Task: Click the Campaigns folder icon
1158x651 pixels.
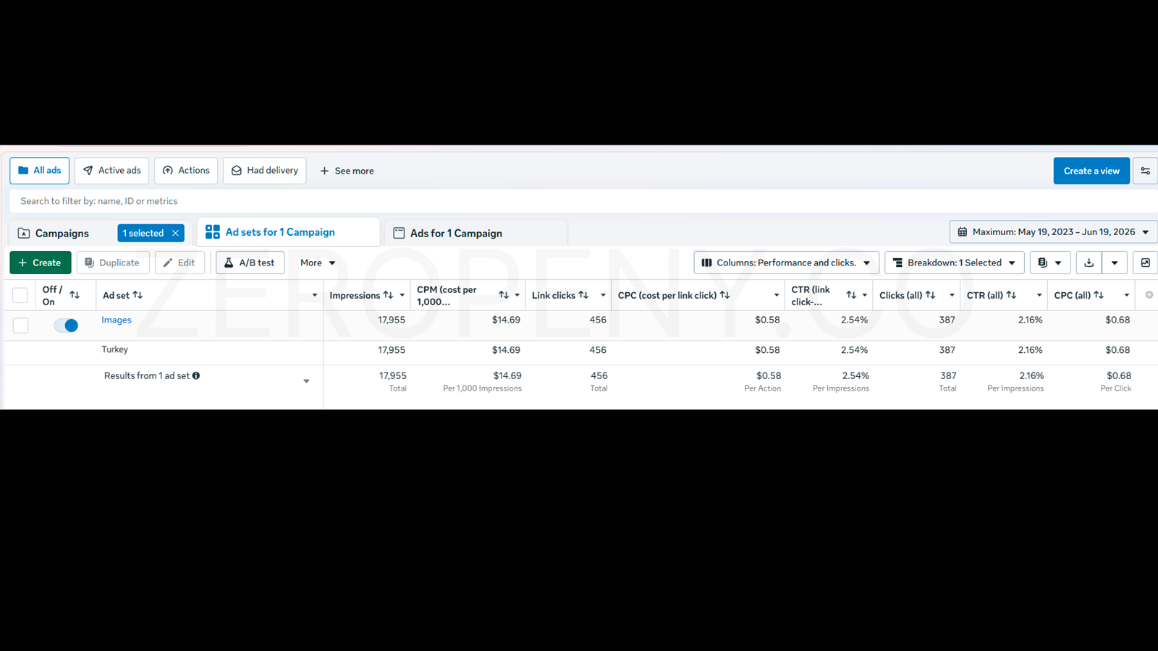Action: (x=24, y=234)
